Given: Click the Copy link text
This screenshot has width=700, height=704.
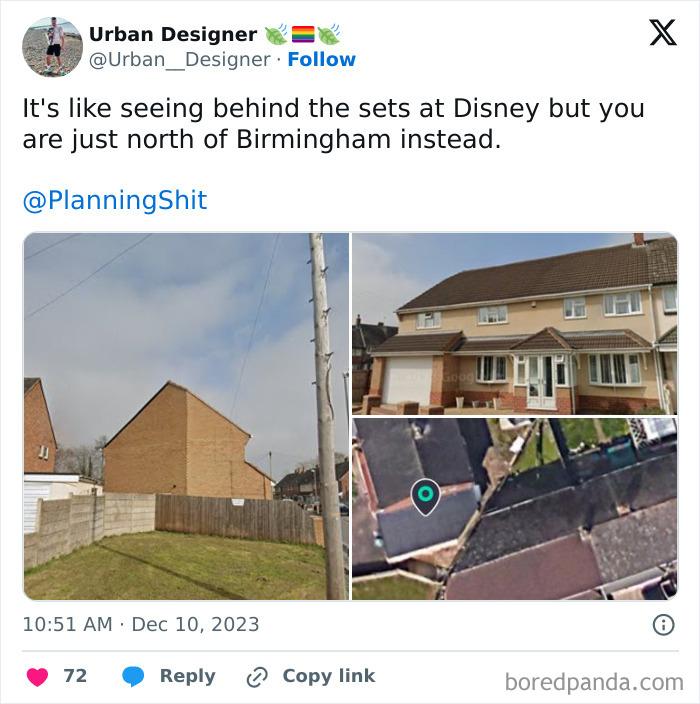Looking at the screenshot, I should (x=329, y=676).
